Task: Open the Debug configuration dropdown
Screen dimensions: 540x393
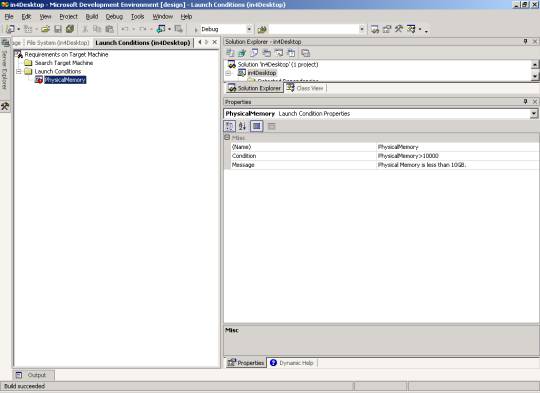Action: coord(249,29)
